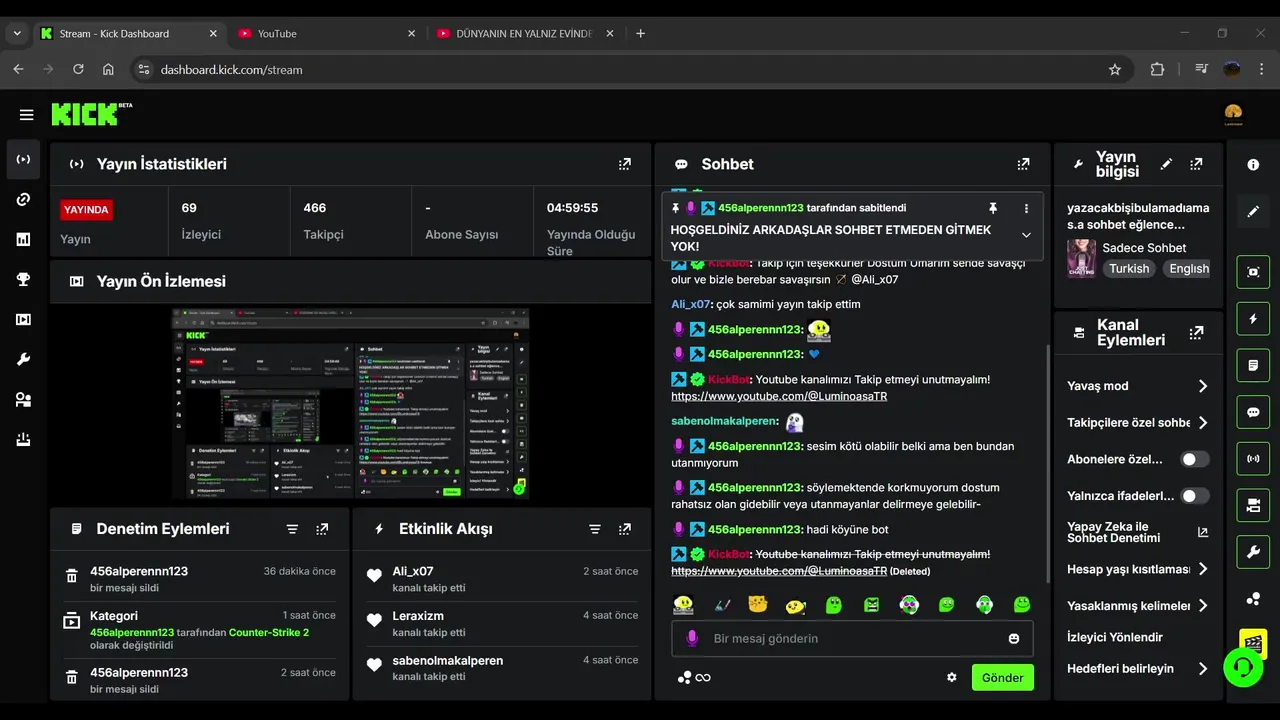This screenshot has height=720, width=1280.
Task: Expand the Yavaş mod option
Action: coord(1203,386)
